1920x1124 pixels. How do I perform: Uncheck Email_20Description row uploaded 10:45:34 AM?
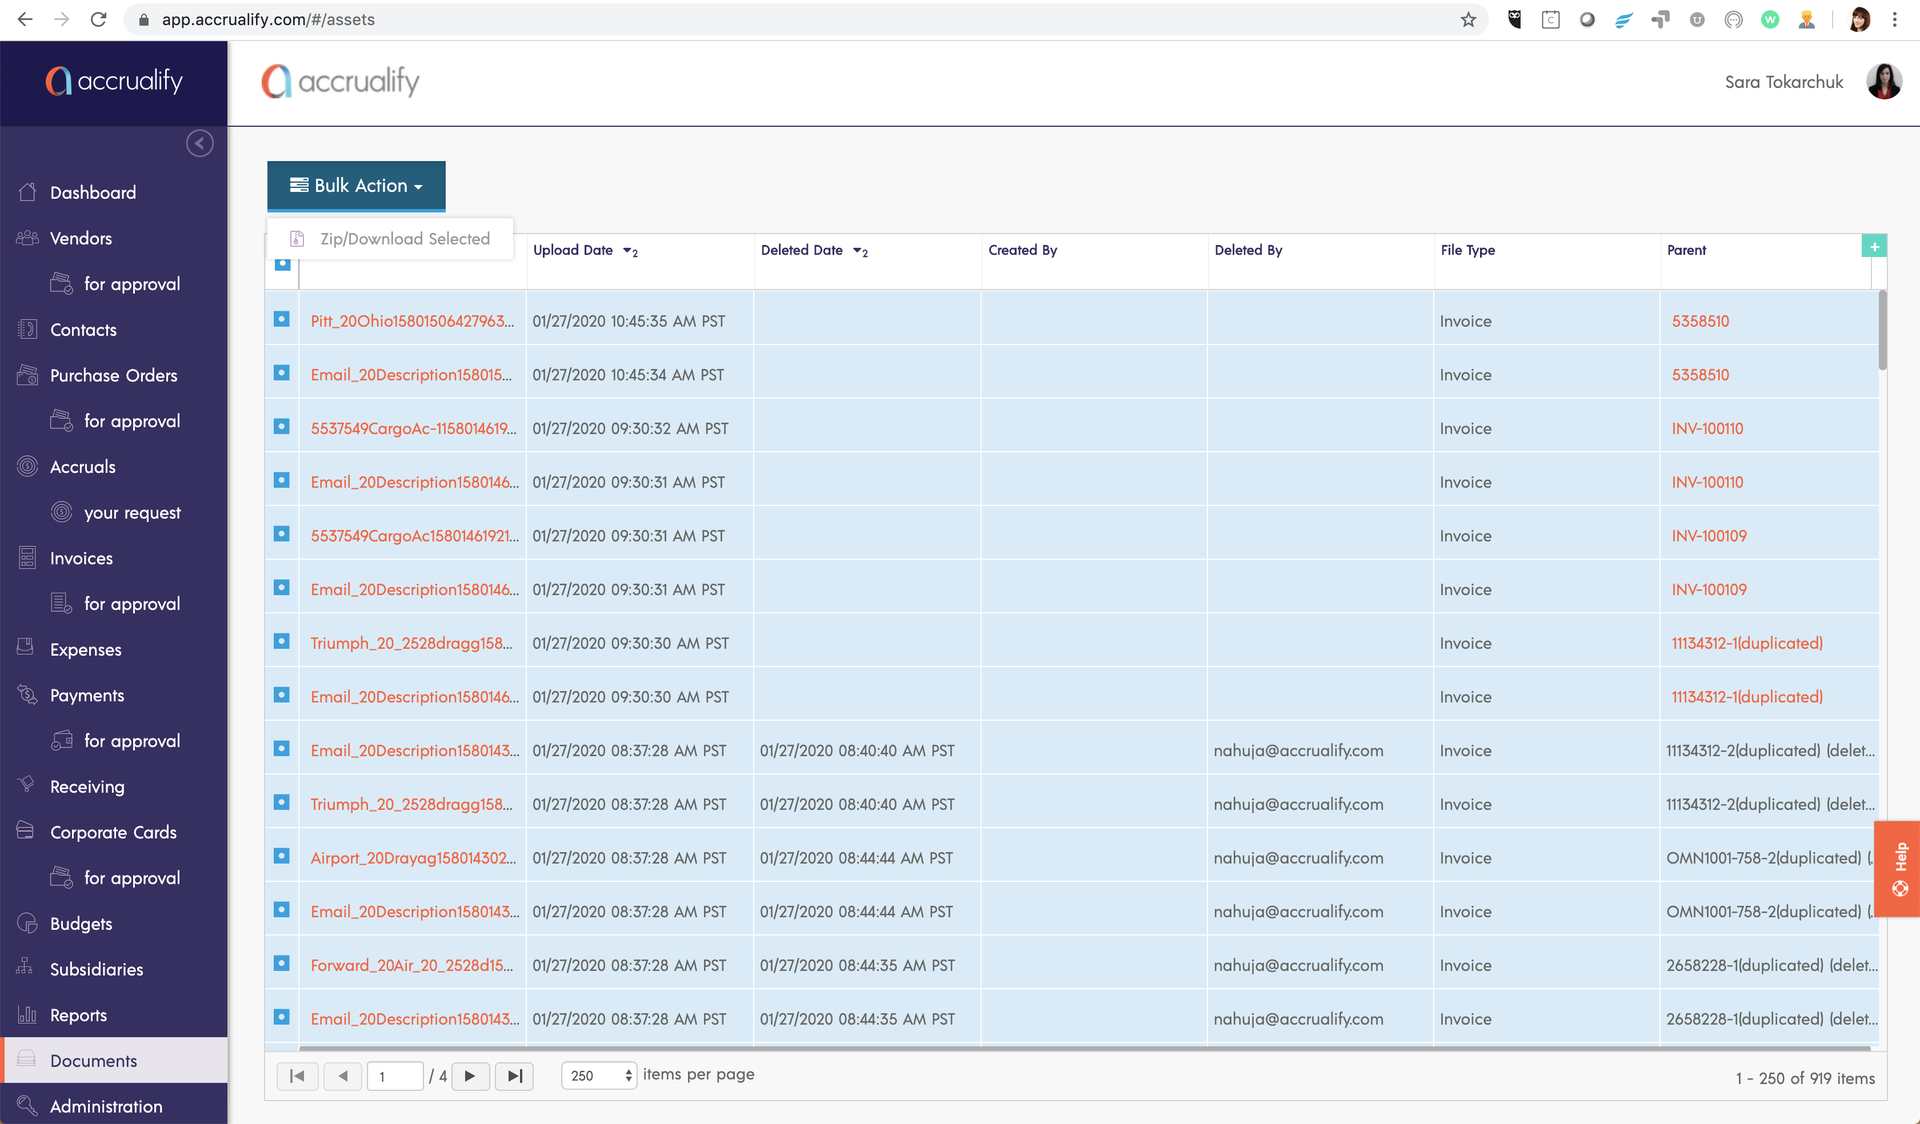[282, 373]
